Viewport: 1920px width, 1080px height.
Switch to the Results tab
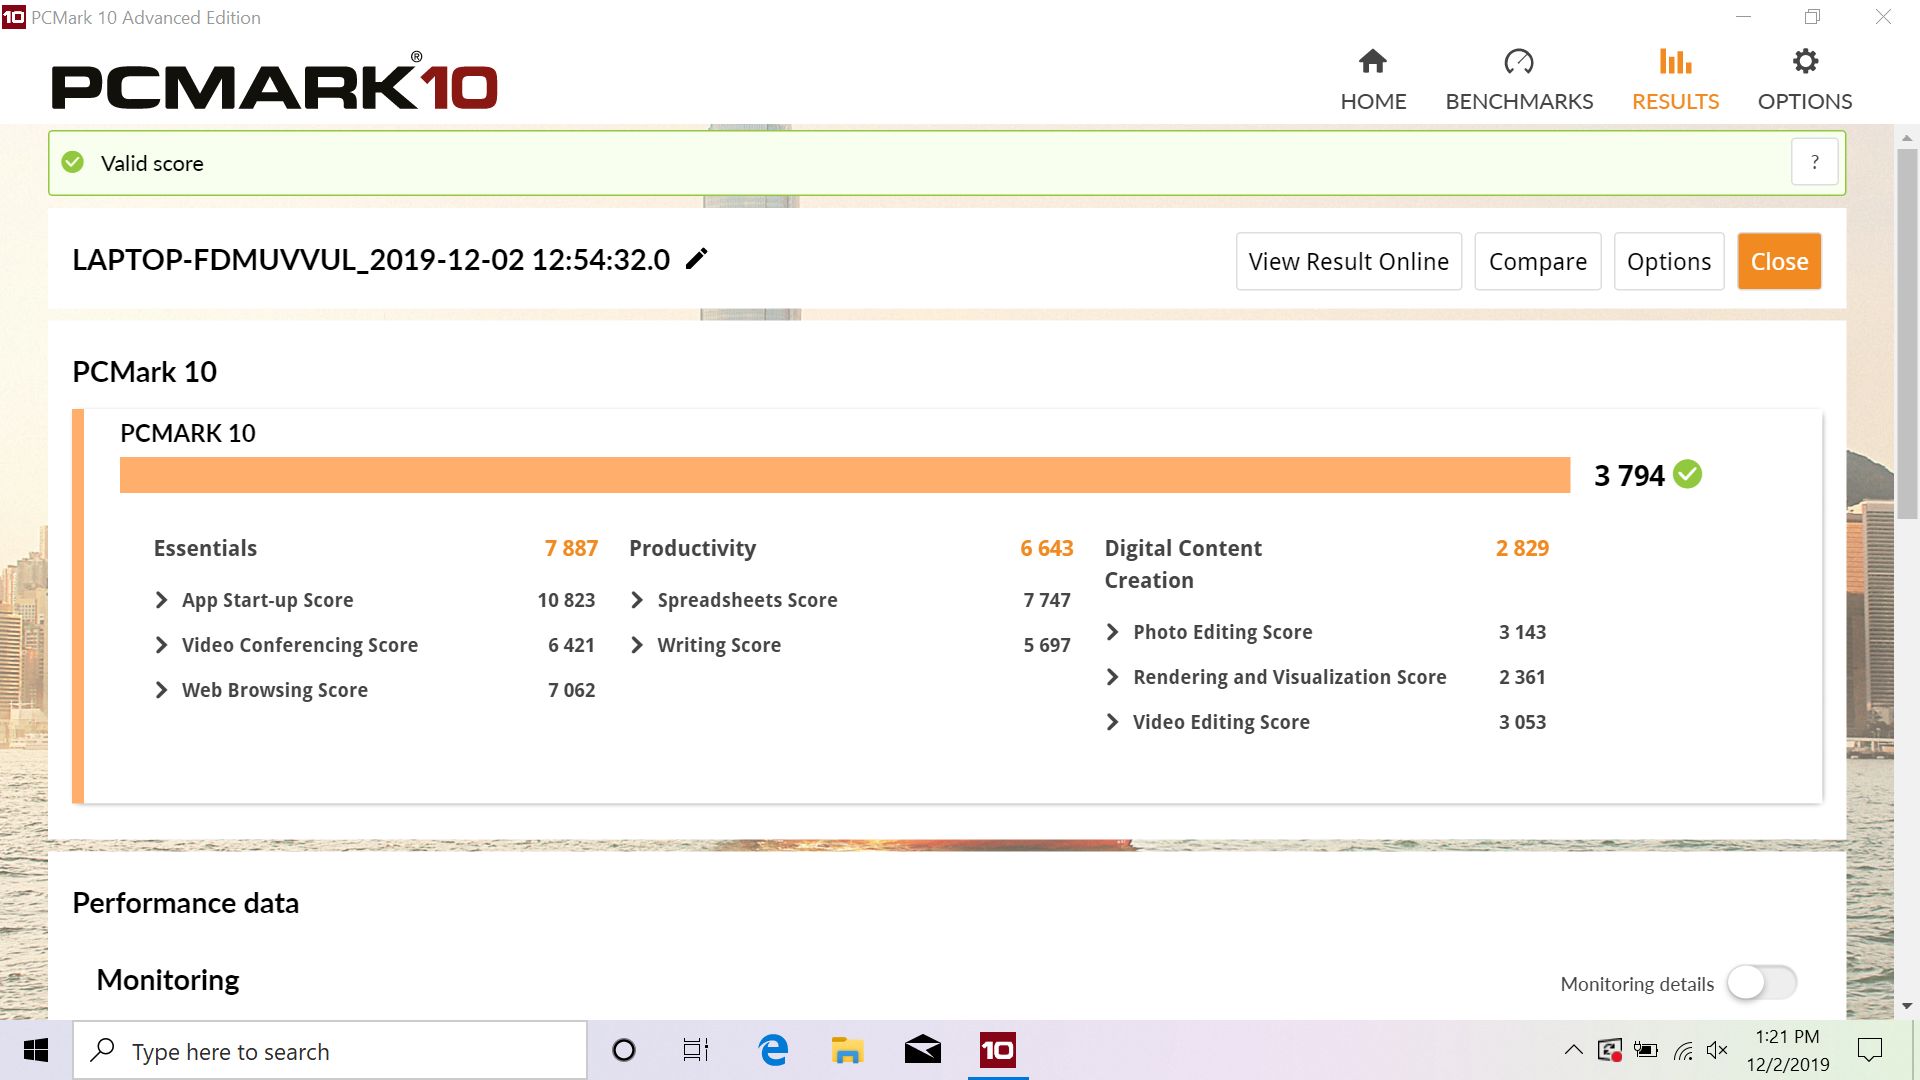(x=1675, y=80)
